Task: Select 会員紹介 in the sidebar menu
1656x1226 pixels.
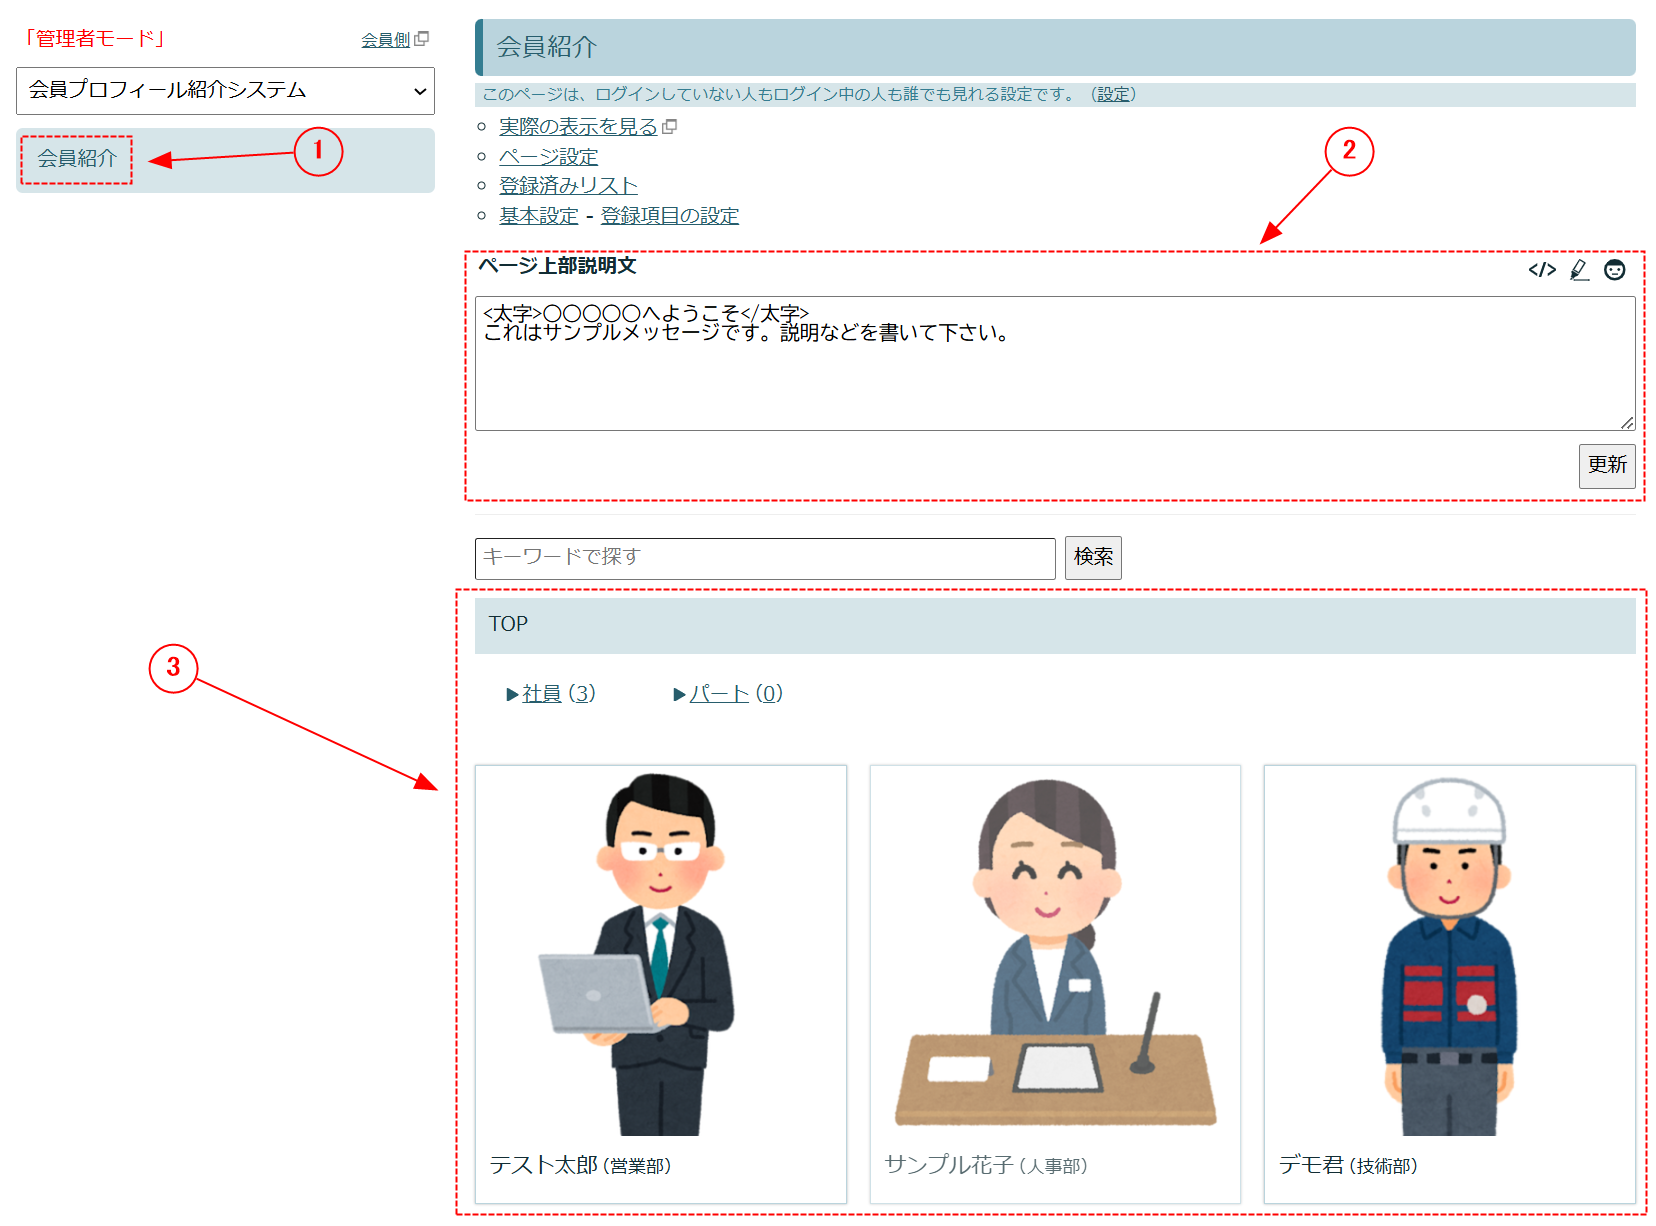Action: pos(77,159)
